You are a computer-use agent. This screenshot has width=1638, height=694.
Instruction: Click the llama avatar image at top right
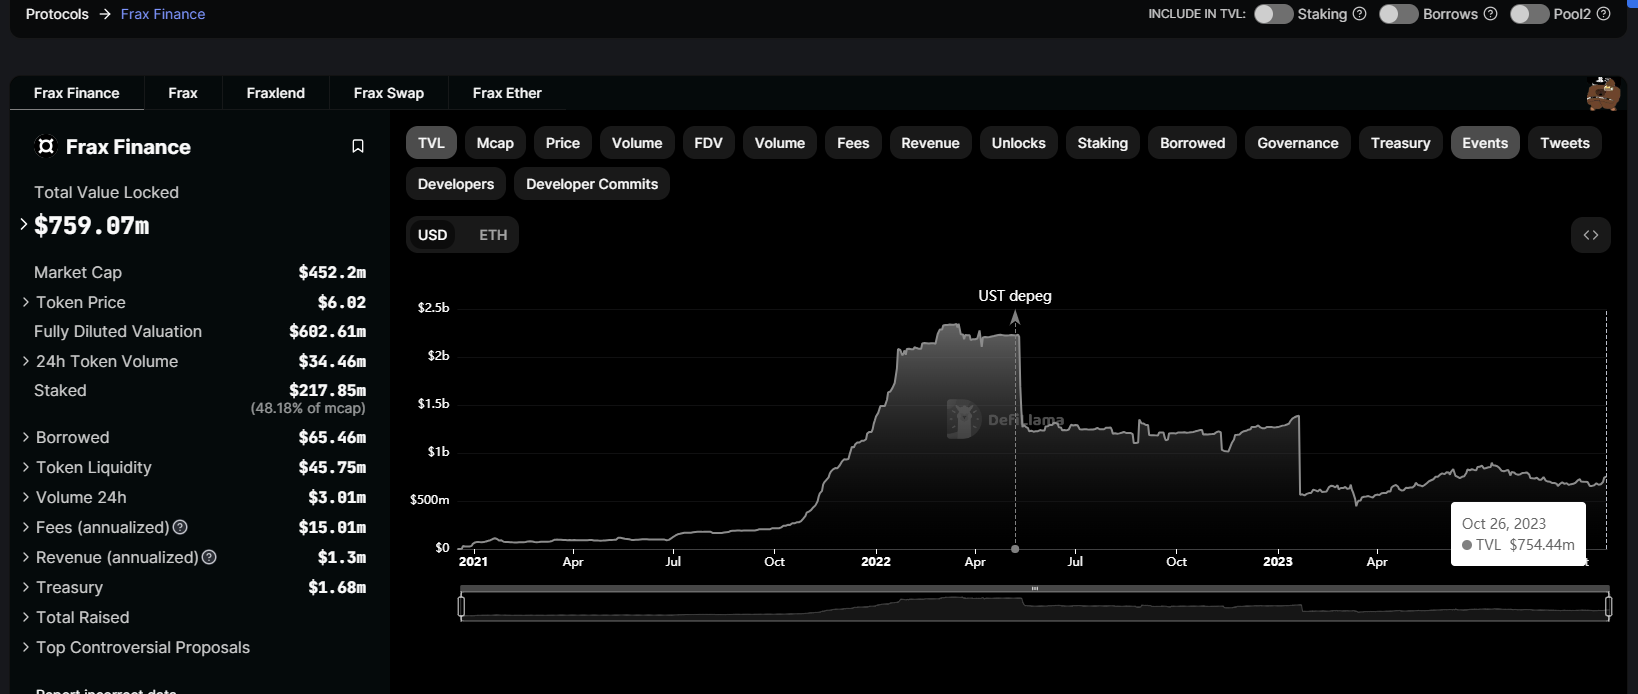(1602, 94)
